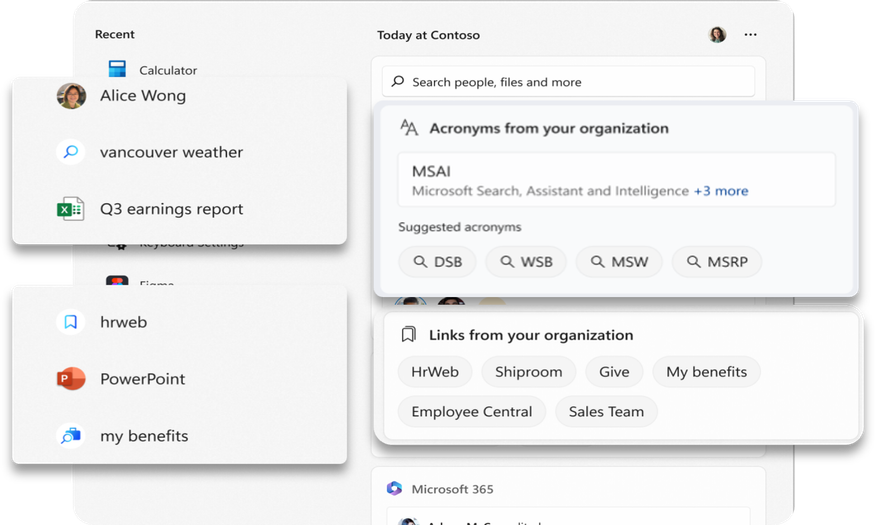Viewport: 876px width, 525px height.
Task: Open the three-dots more options menu
Action: click(750, 35)
